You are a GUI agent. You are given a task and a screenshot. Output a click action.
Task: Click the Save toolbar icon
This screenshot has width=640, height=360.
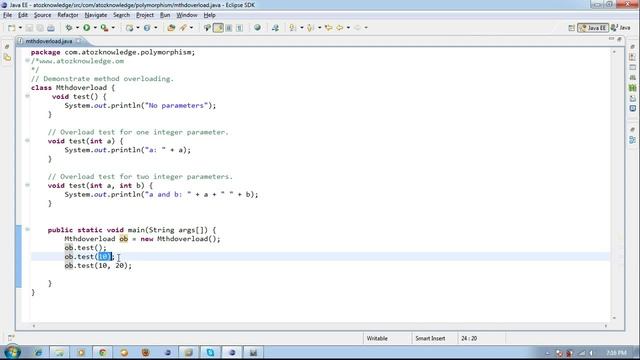point(29,28)
